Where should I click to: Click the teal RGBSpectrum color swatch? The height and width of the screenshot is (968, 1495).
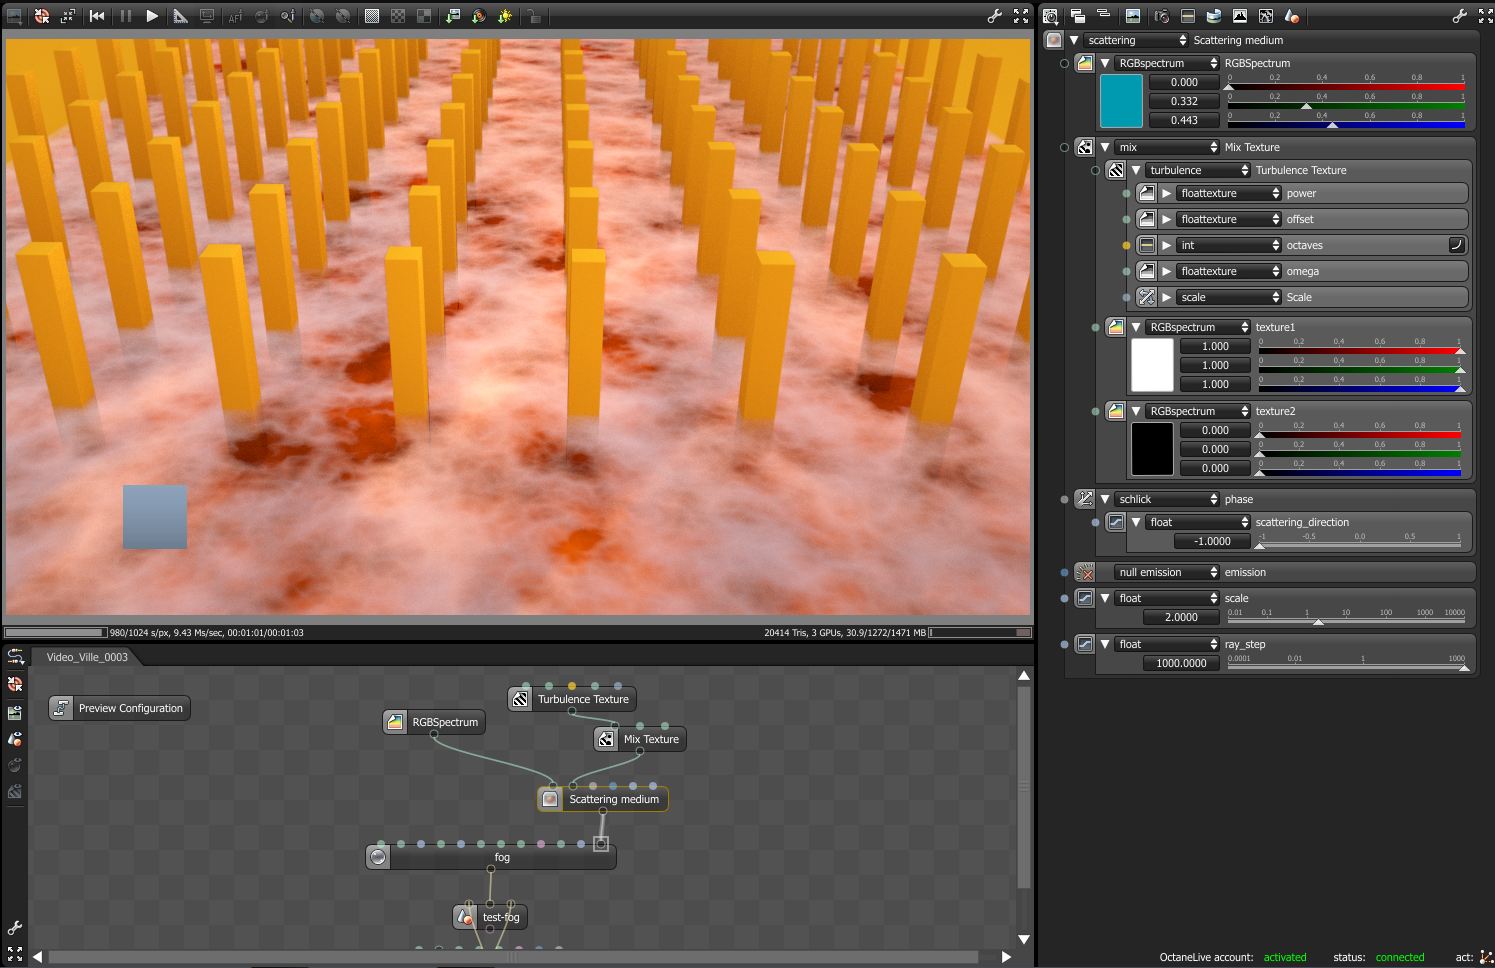click(x=1121, y=101)
